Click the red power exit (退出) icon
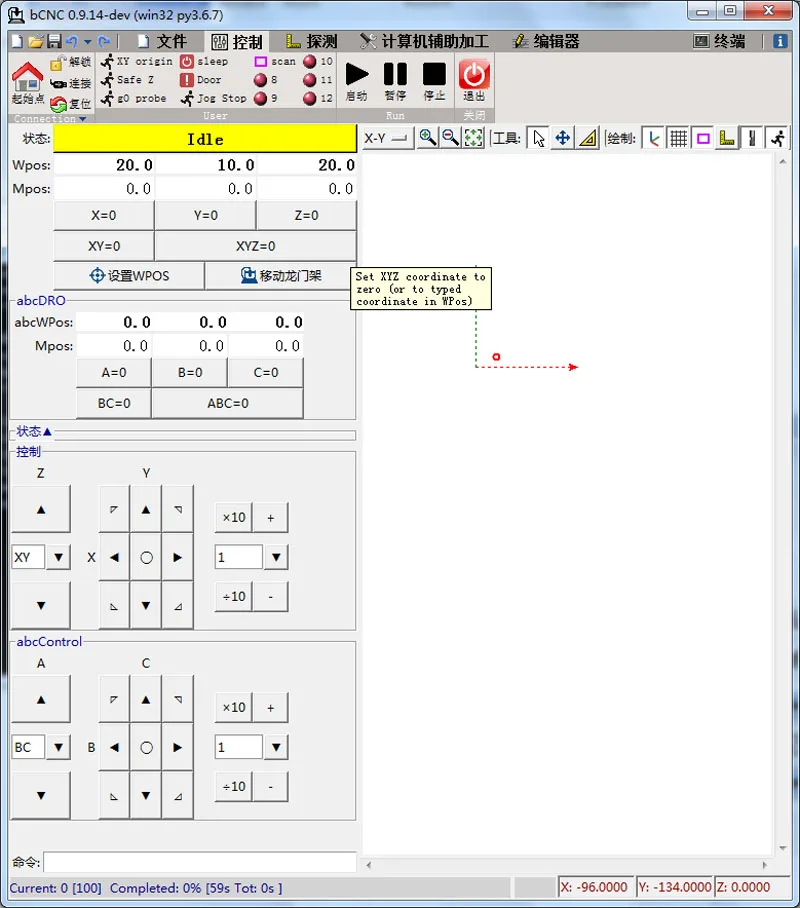The image size is (800, 908). tap(474, 75)
